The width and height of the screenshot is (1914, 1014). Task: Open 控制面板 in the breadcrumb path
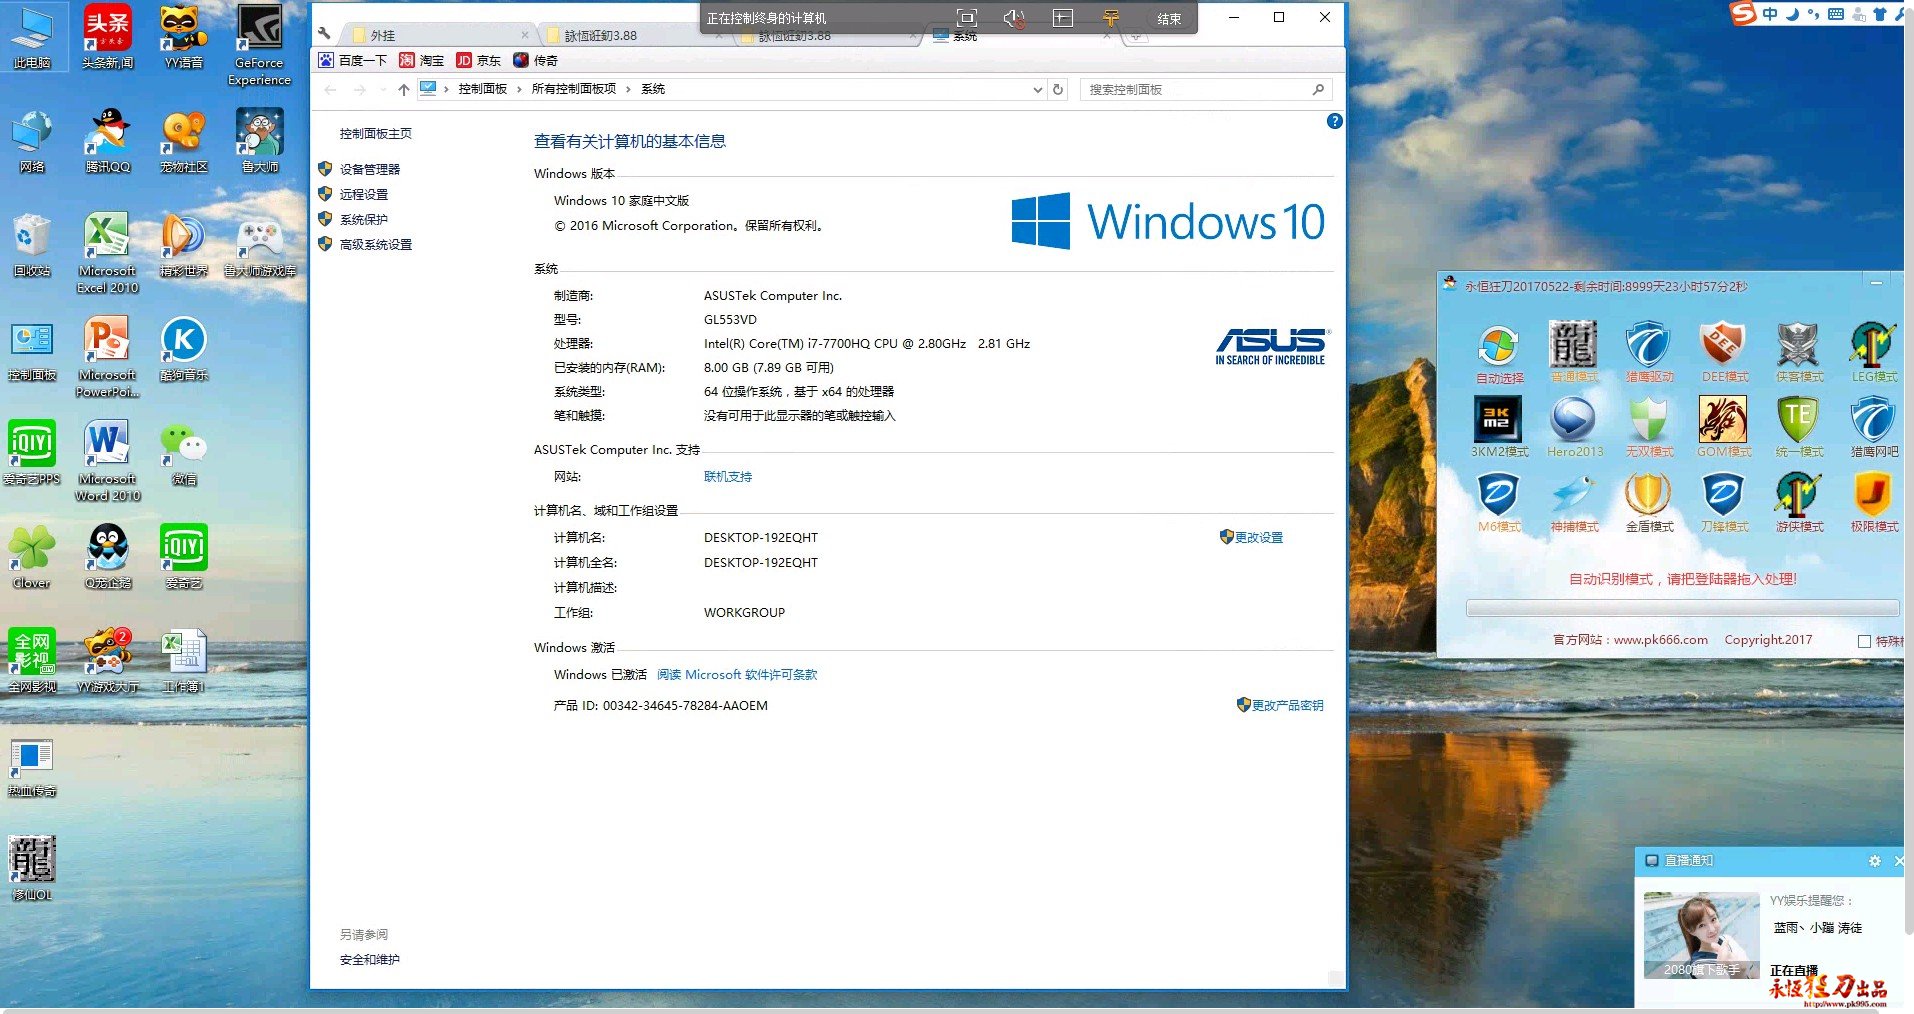(482, 89)
